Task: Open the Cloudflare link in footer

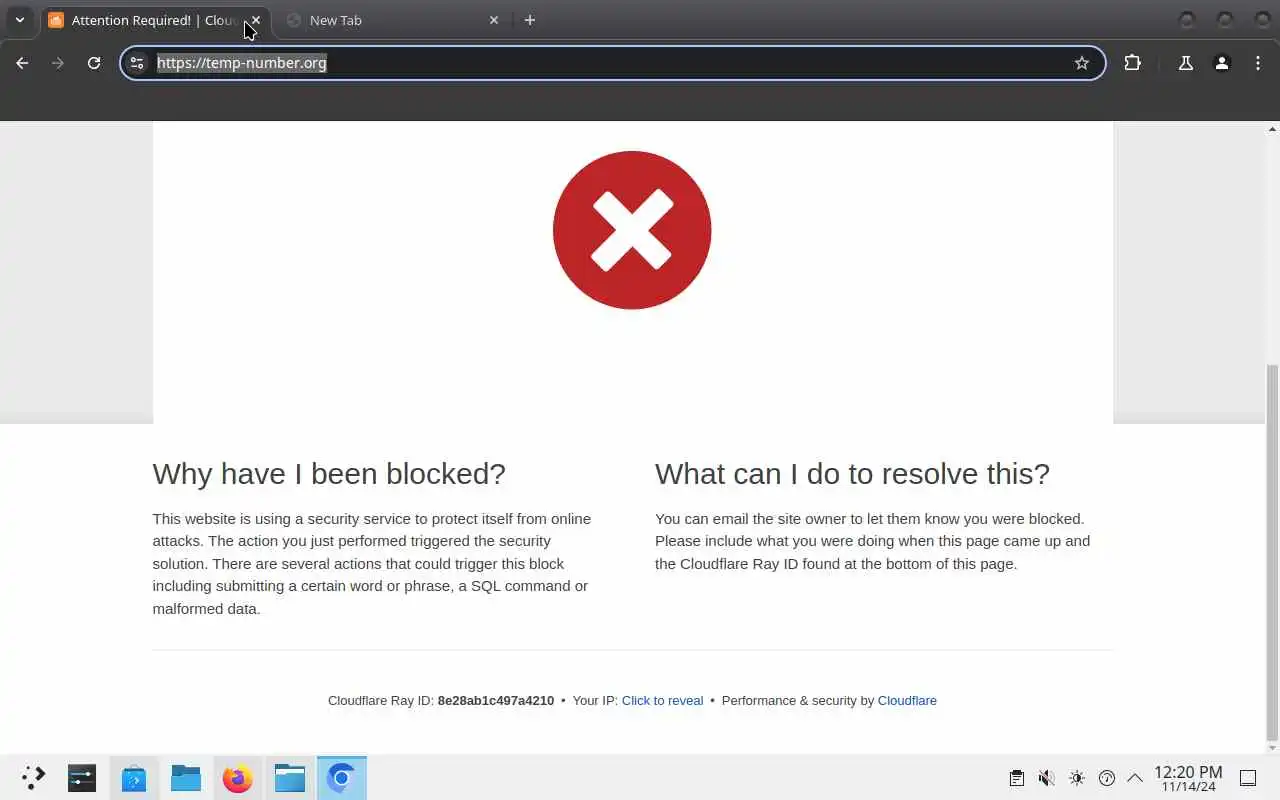Action: click(x=907, y=701)
